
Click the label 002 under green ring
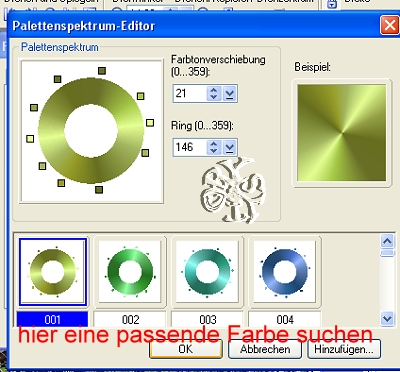tap(130, 320)
